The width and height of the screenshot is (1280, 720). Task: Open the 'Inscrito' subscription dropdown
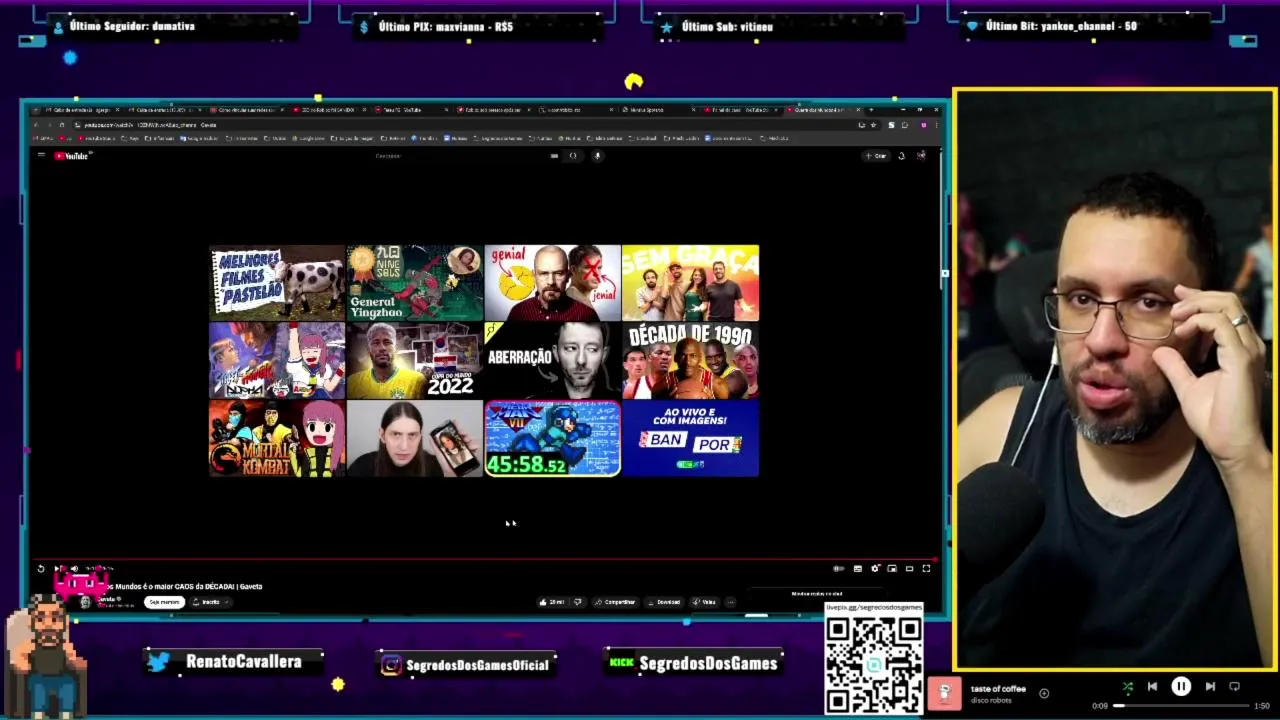[x=210, y=602]
